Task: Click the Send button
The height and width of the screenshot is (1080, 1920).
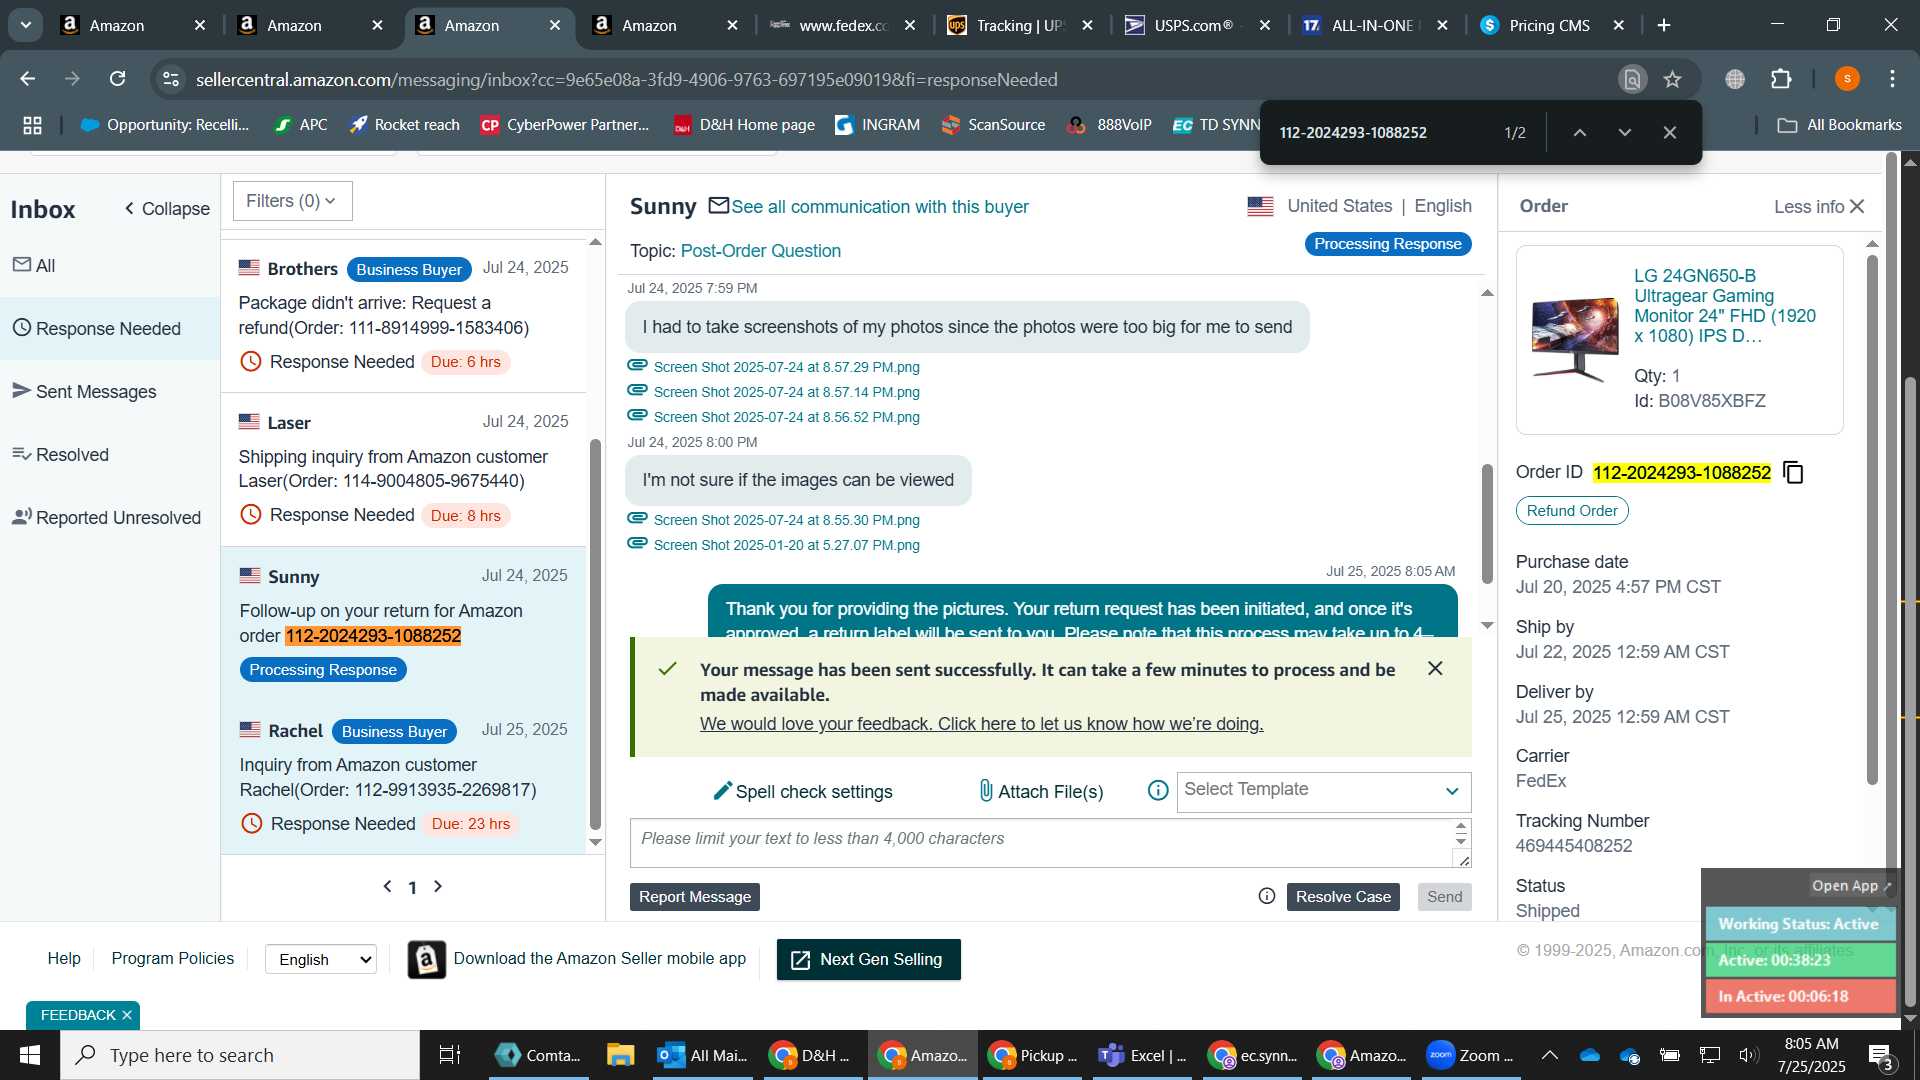Action: coord(1444,896)
